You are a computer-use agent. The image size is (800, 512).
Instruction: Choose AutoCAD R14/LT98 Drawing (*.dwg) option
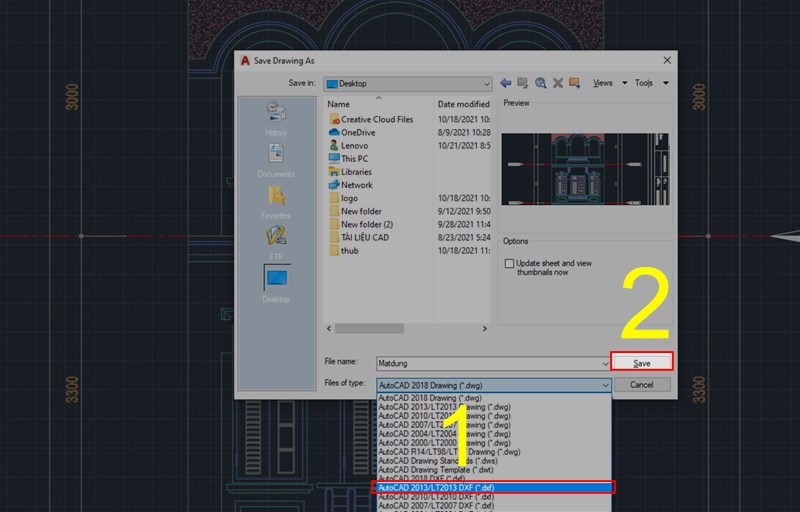(494, 452)
